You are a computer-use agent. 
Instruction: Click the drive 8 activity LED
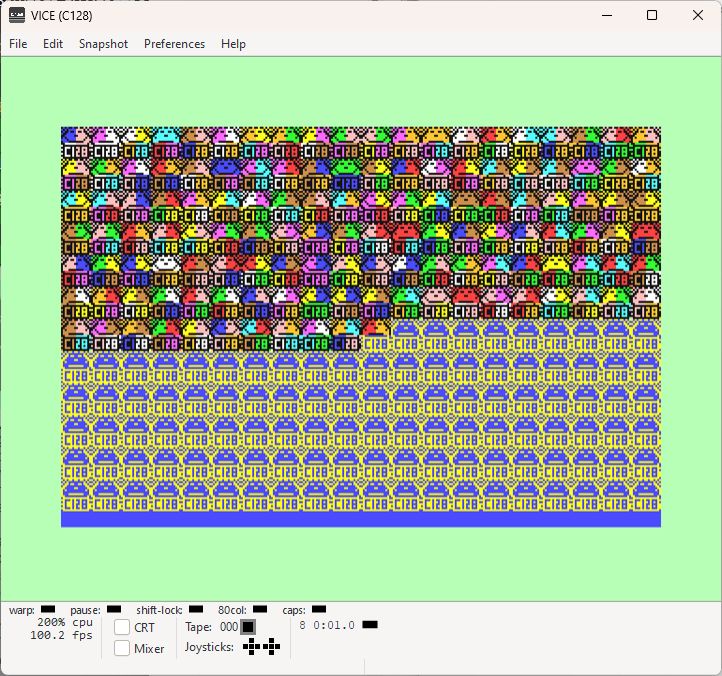pos(370,624)
